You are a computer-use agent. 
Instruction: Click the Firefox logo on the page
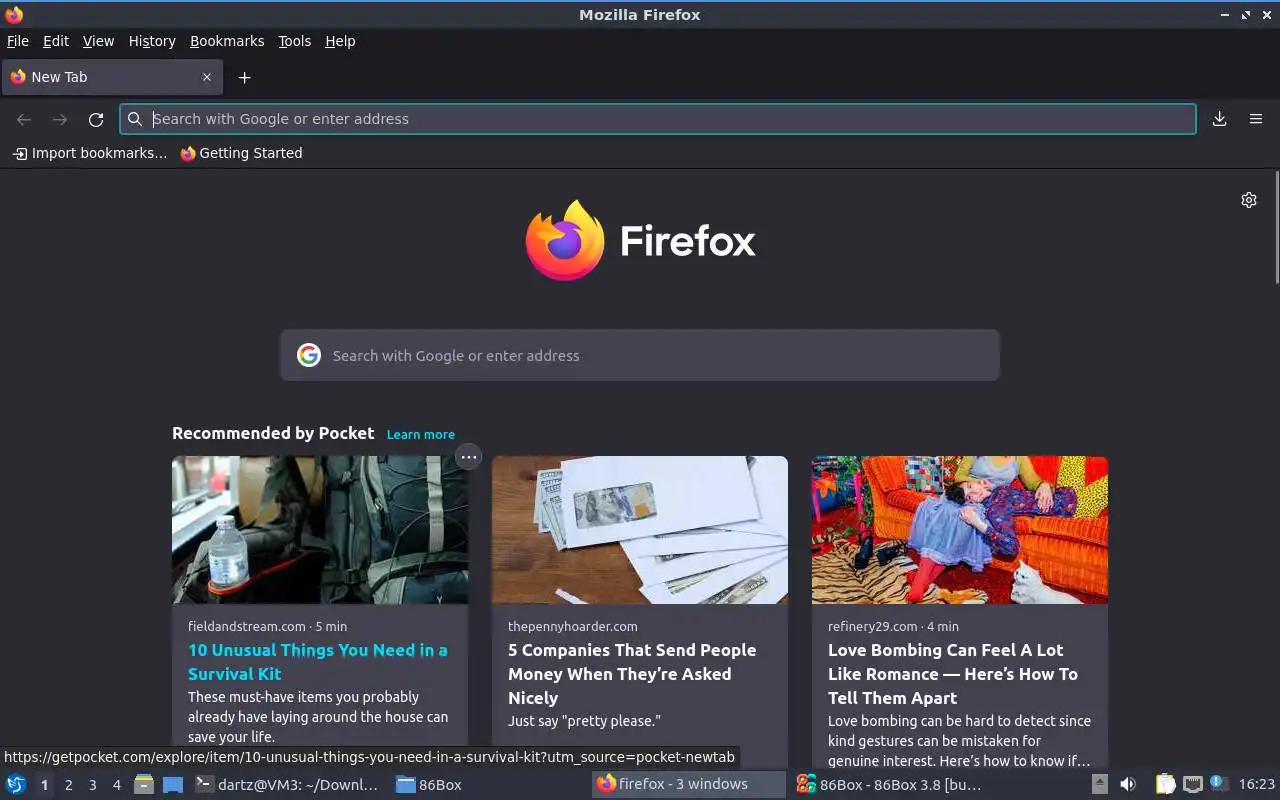click(x=640, y=241)
